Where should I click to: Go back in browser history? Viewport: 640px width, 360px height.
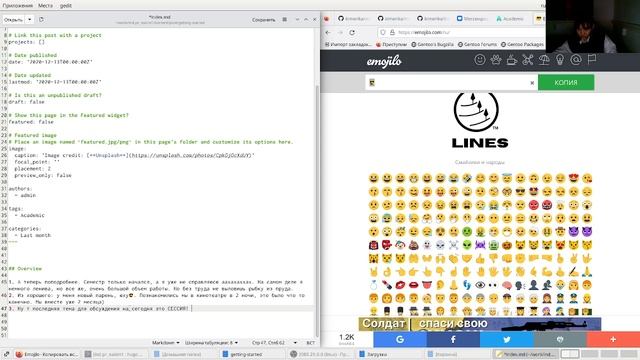[328, 32]
